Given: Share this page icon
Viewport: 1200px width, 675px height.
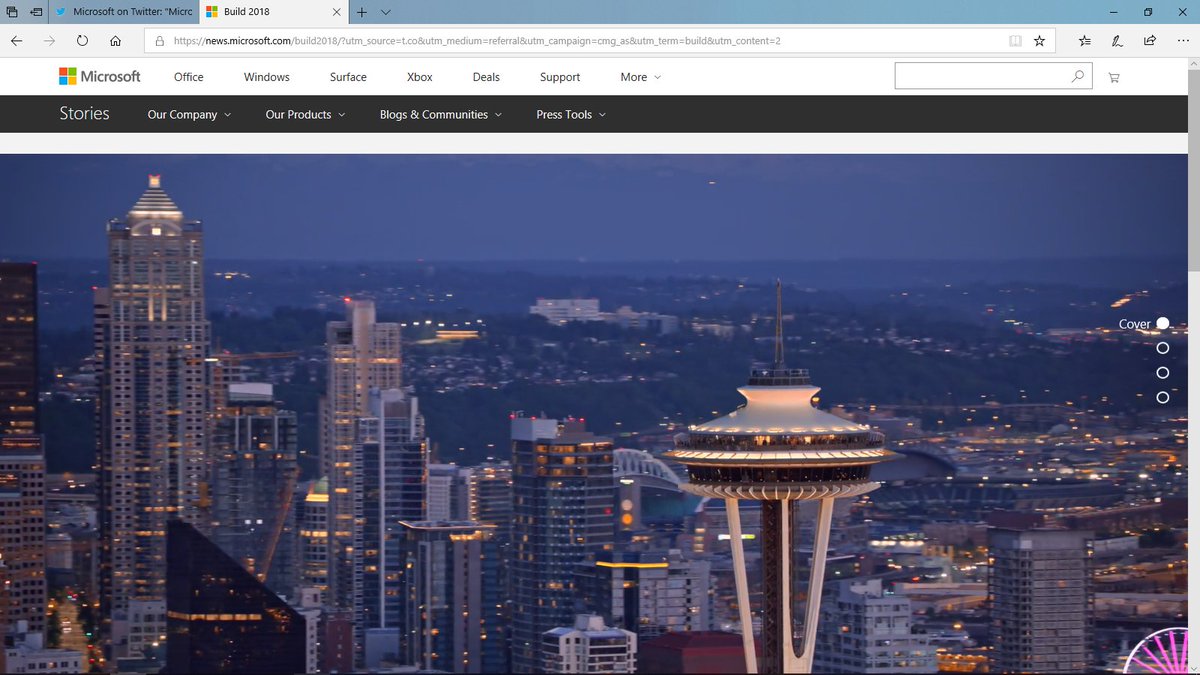Looking at the screenshot, I should click(1150, 41).
